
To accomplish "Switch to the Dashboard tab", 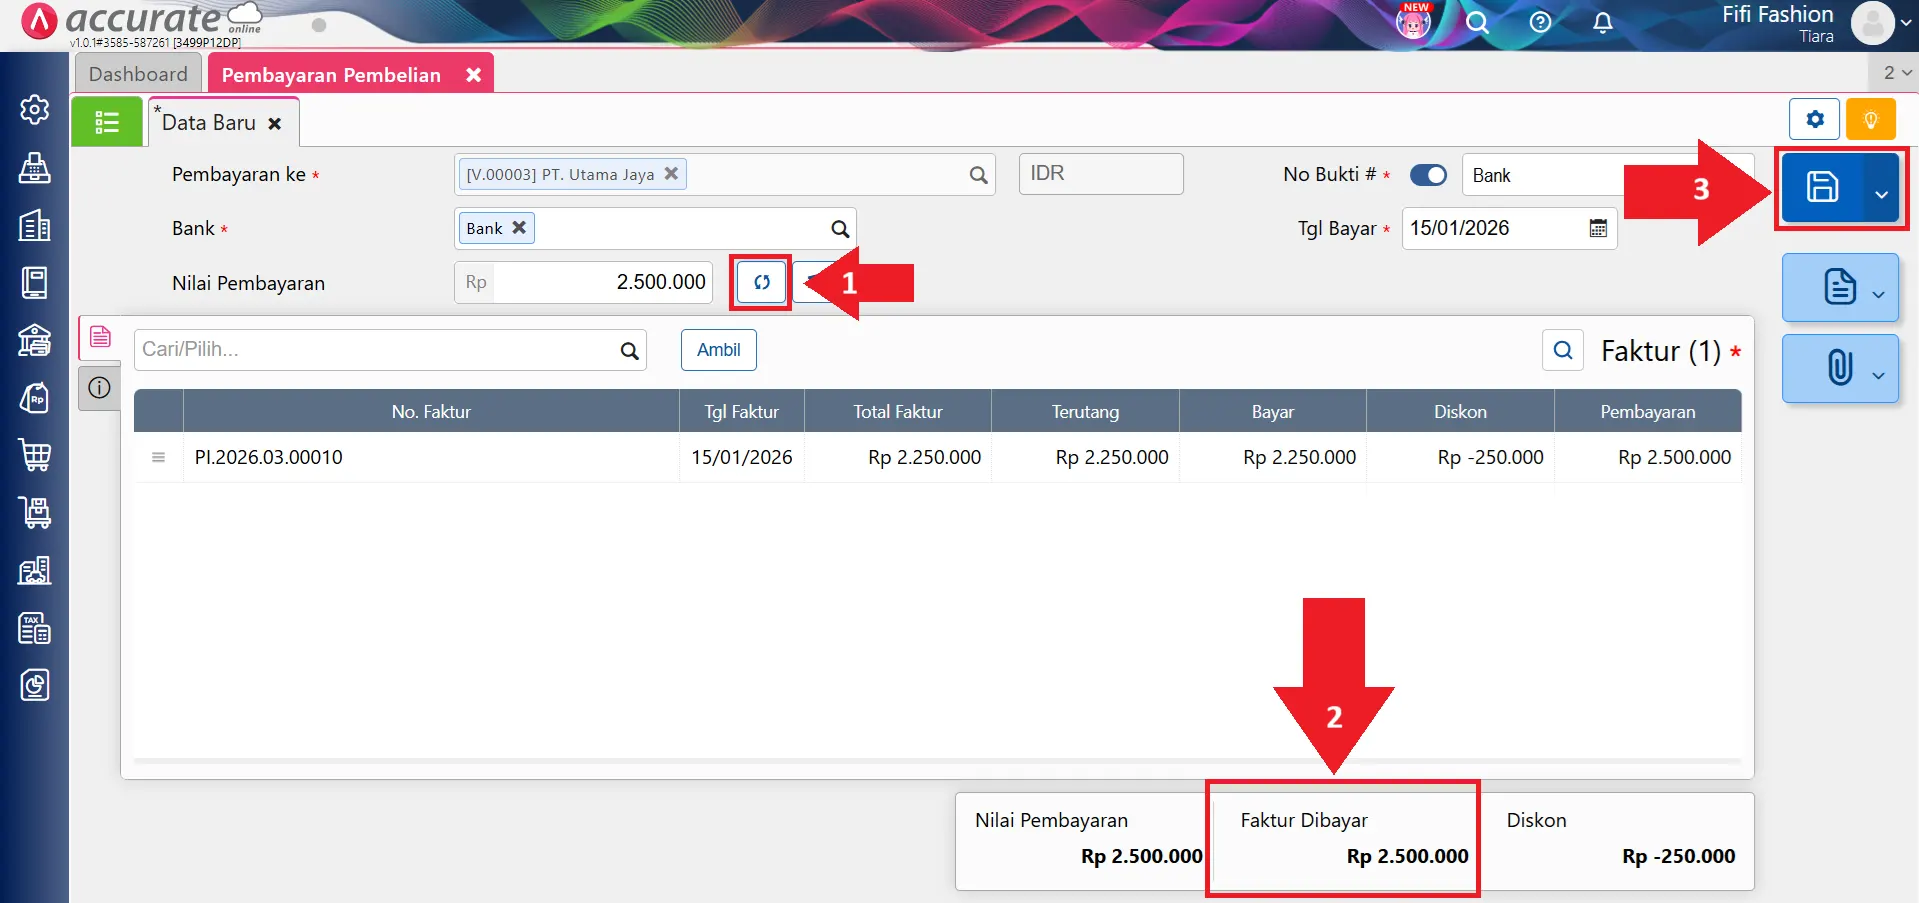I will coord(138,74).
